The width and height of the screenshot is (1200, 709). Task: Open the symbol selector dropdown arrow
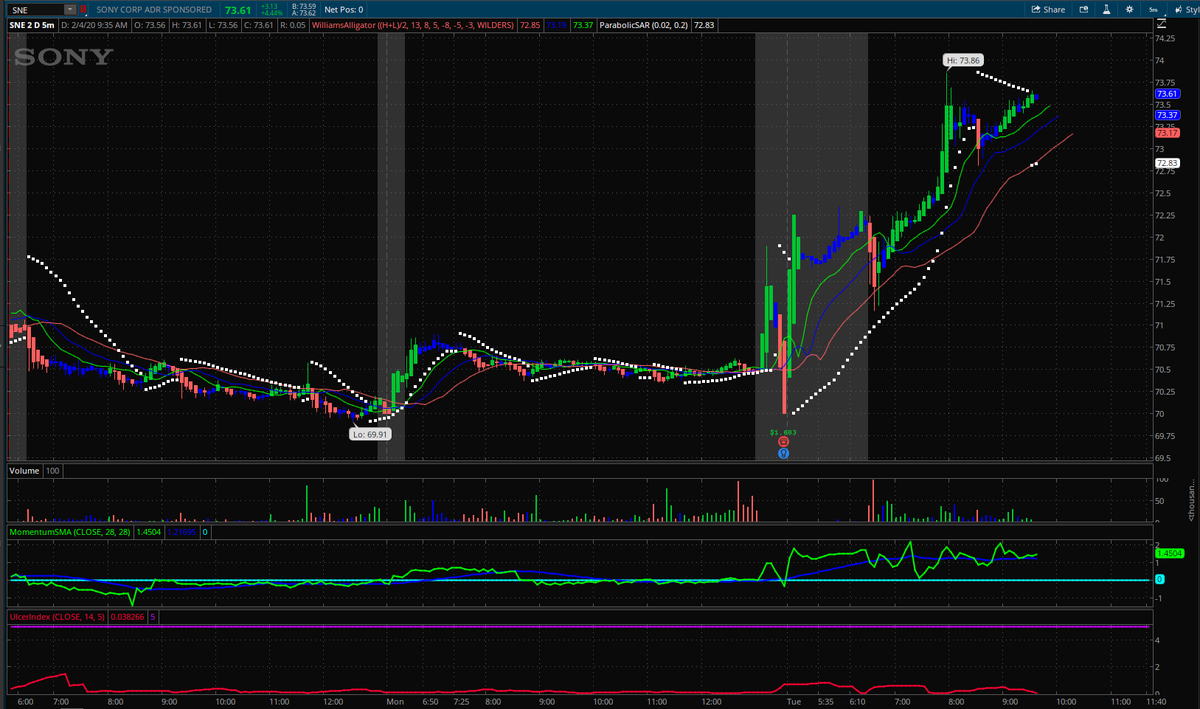[70, 9]
